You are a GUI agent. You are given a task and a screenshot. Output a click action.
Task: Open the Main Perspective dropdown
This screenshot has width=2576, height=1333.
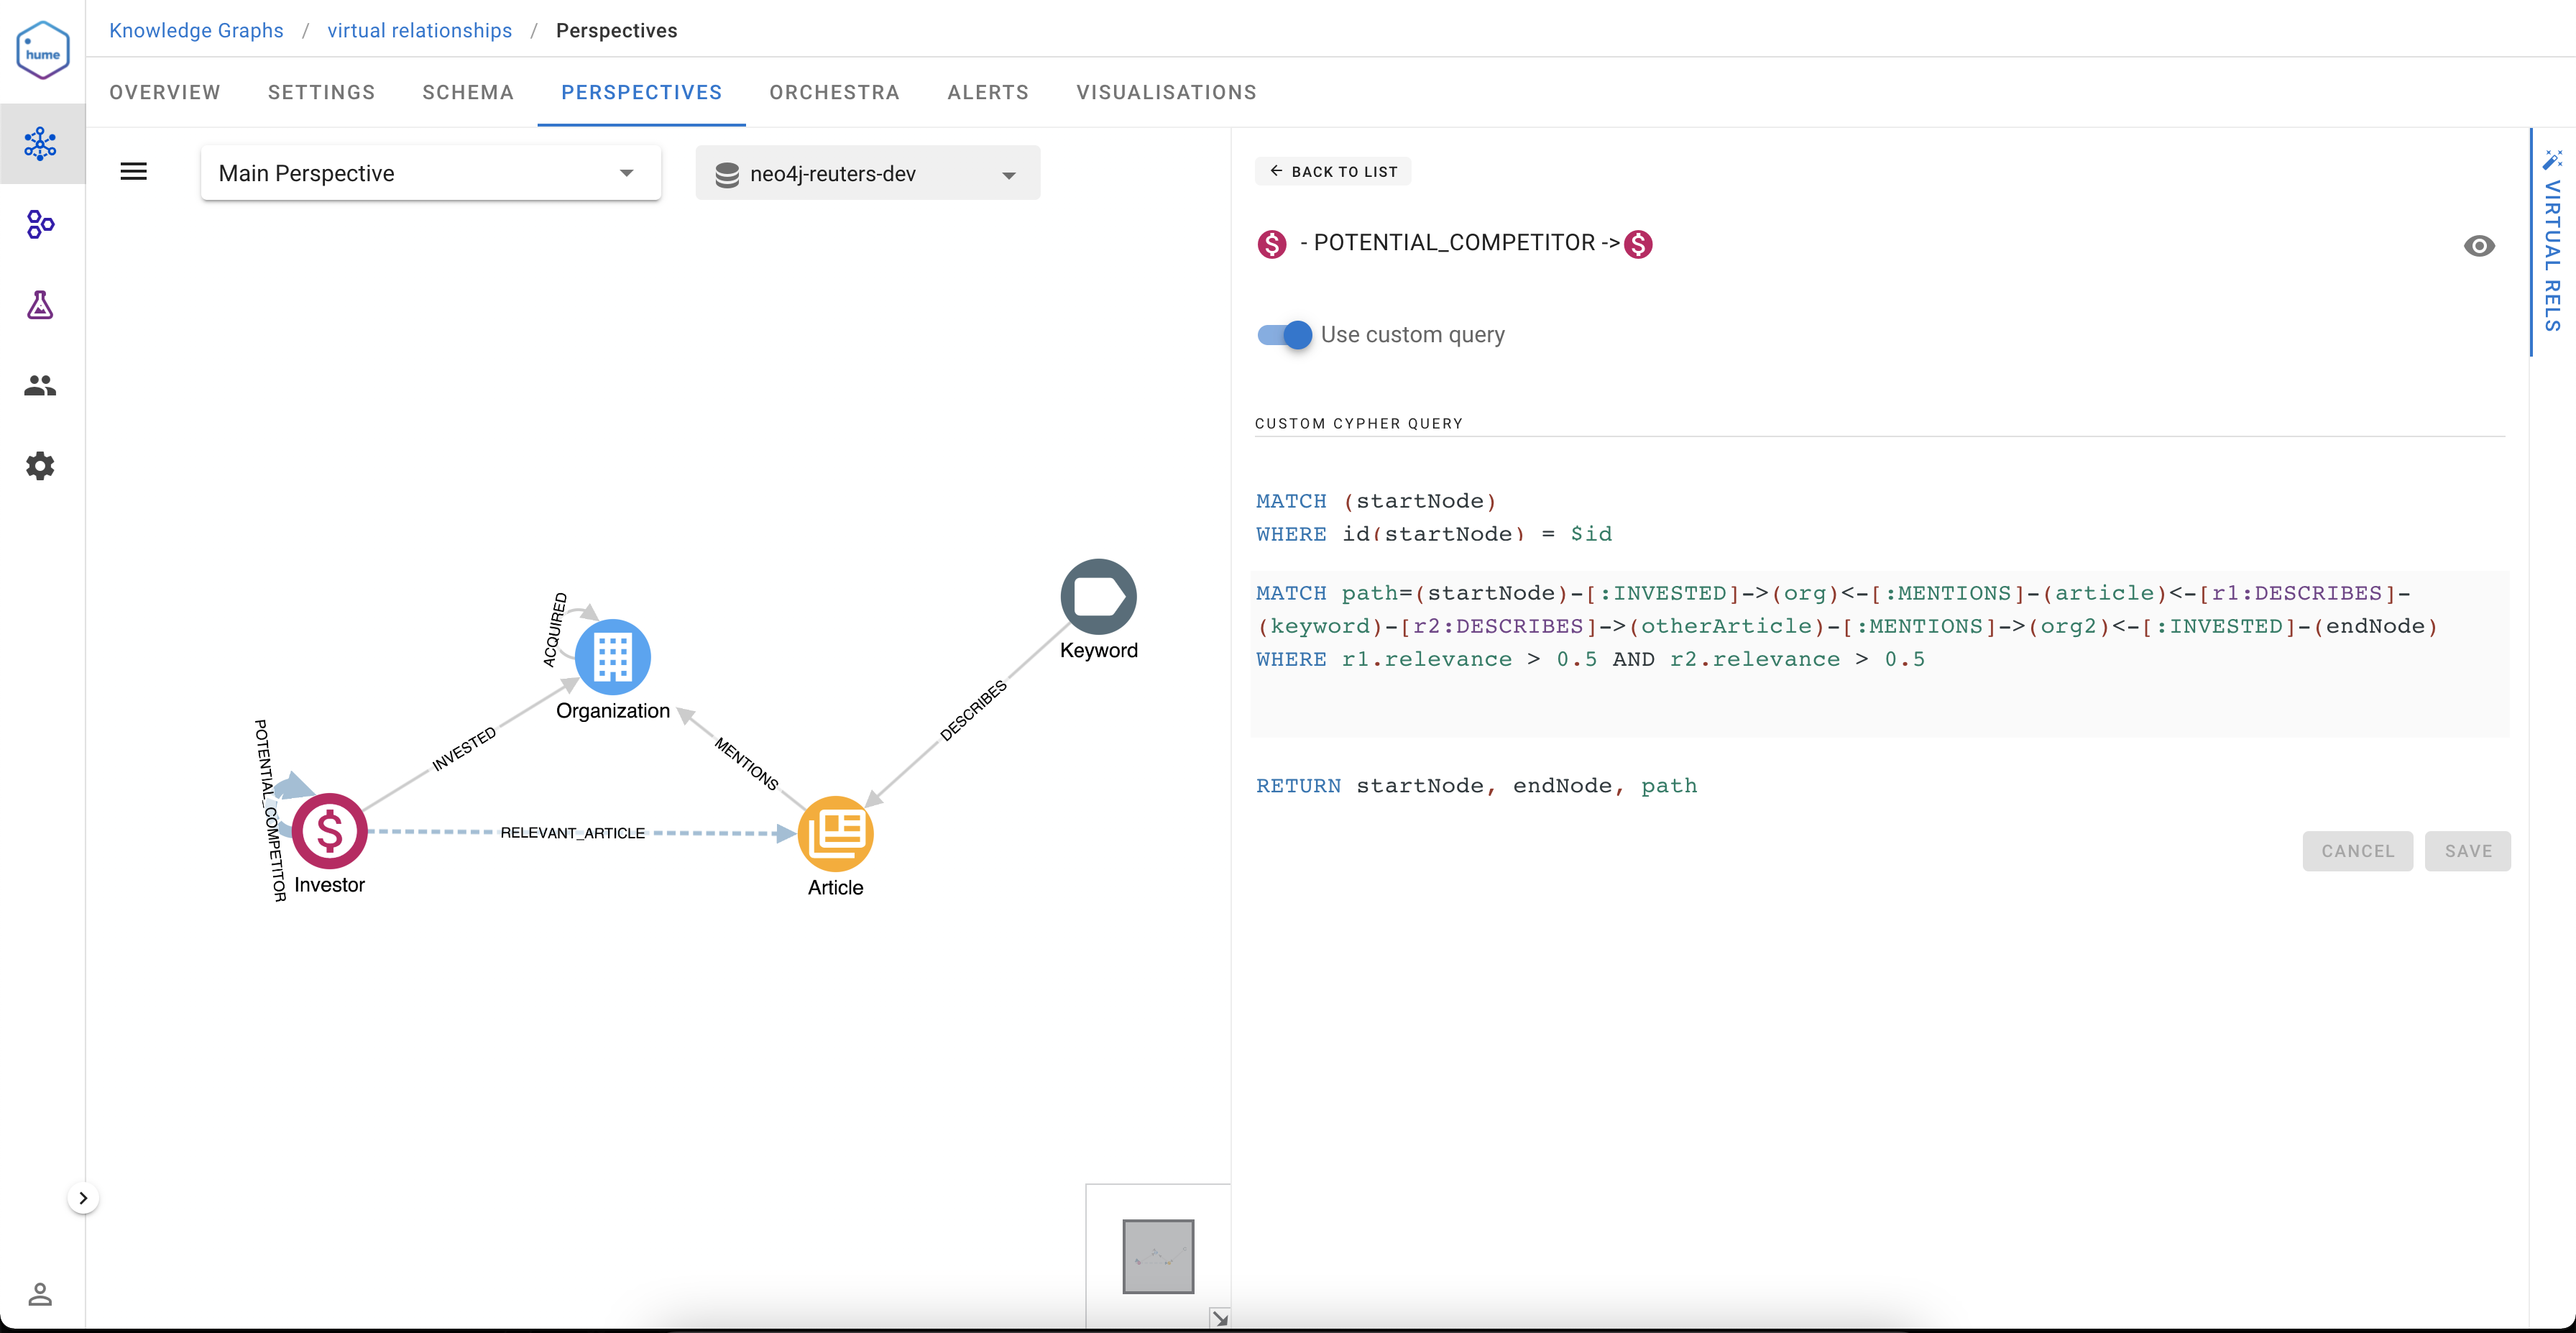coord(431,173)
